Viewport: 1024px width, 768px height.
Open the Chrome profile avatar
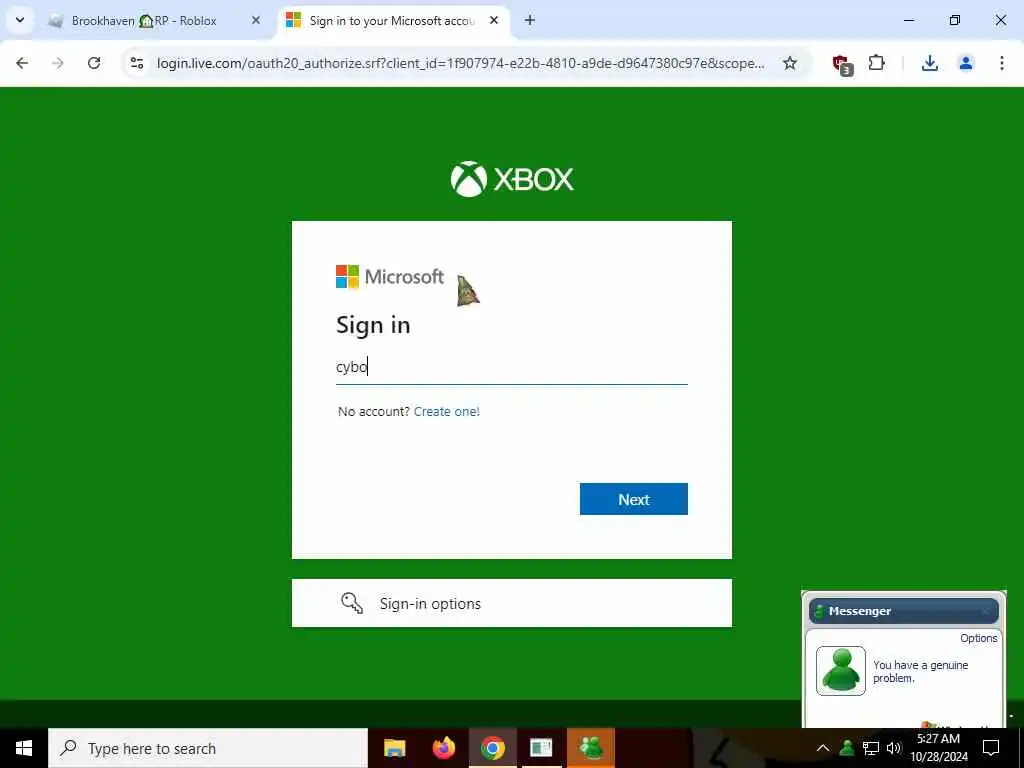[965, 63]
